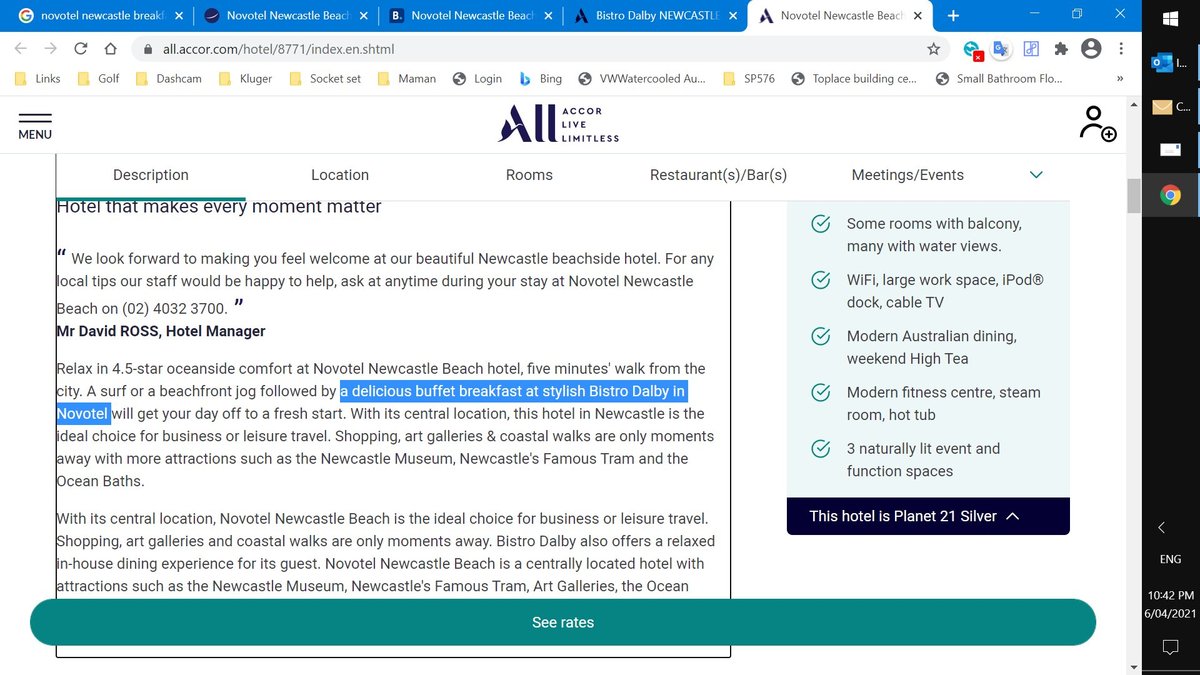Screen dimensions: 1200x675
Task: Open the Chrome profile avatar
Action: tap(1091, 49)
